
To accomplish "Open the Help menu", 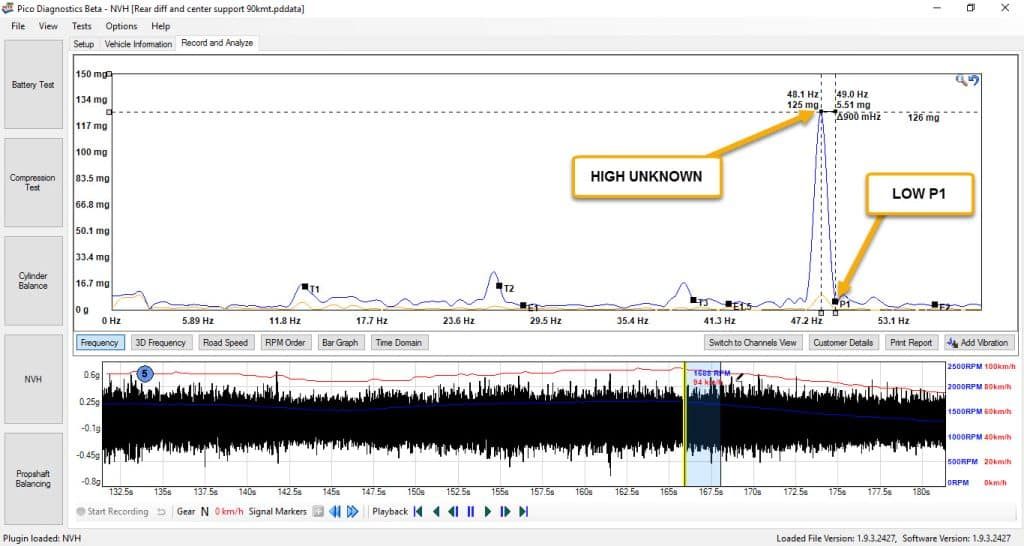I will pyautogui.click(x=161, y=26).
